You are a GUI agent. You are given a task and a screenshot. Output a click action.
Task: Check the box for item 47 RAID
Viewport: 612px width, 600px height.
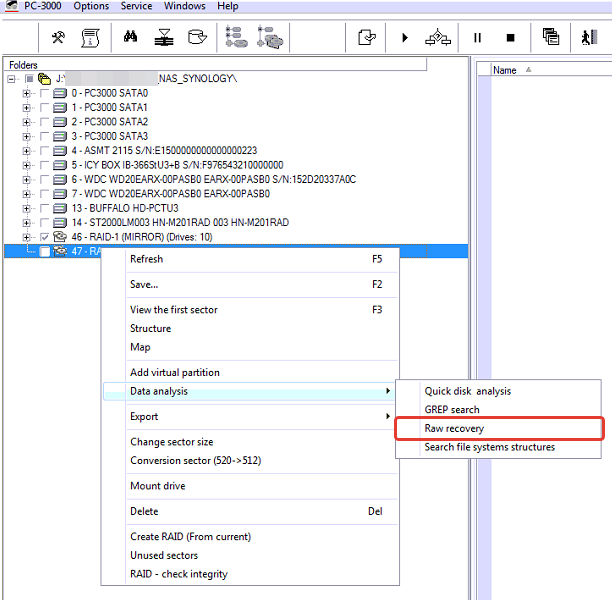coord(45,251)
